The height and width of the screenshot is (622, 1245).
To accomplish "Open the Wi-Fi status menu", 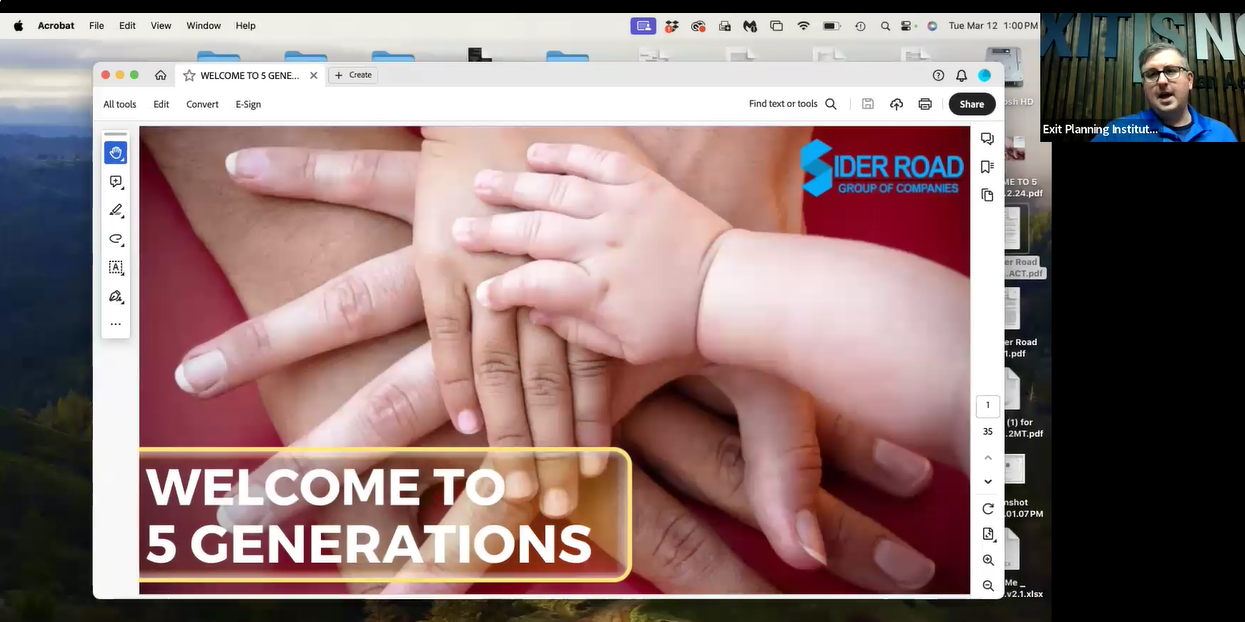I will (803, 26).
